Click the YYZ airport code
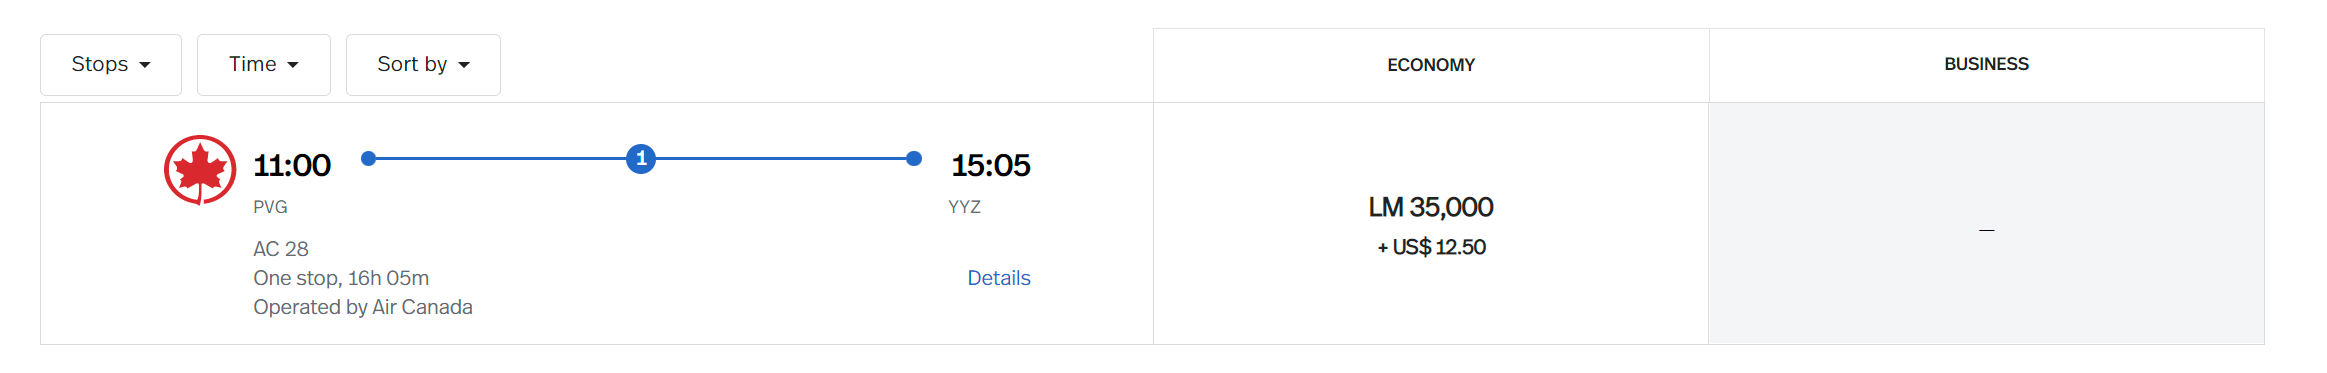Viewport: 2327px width, 373px height. [964, 207]
